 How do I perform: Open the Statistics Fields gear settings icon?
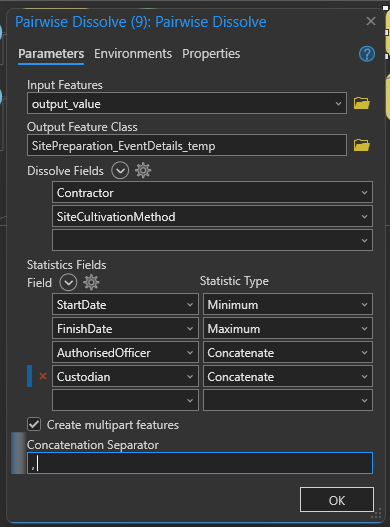click(x=91, y=282)
